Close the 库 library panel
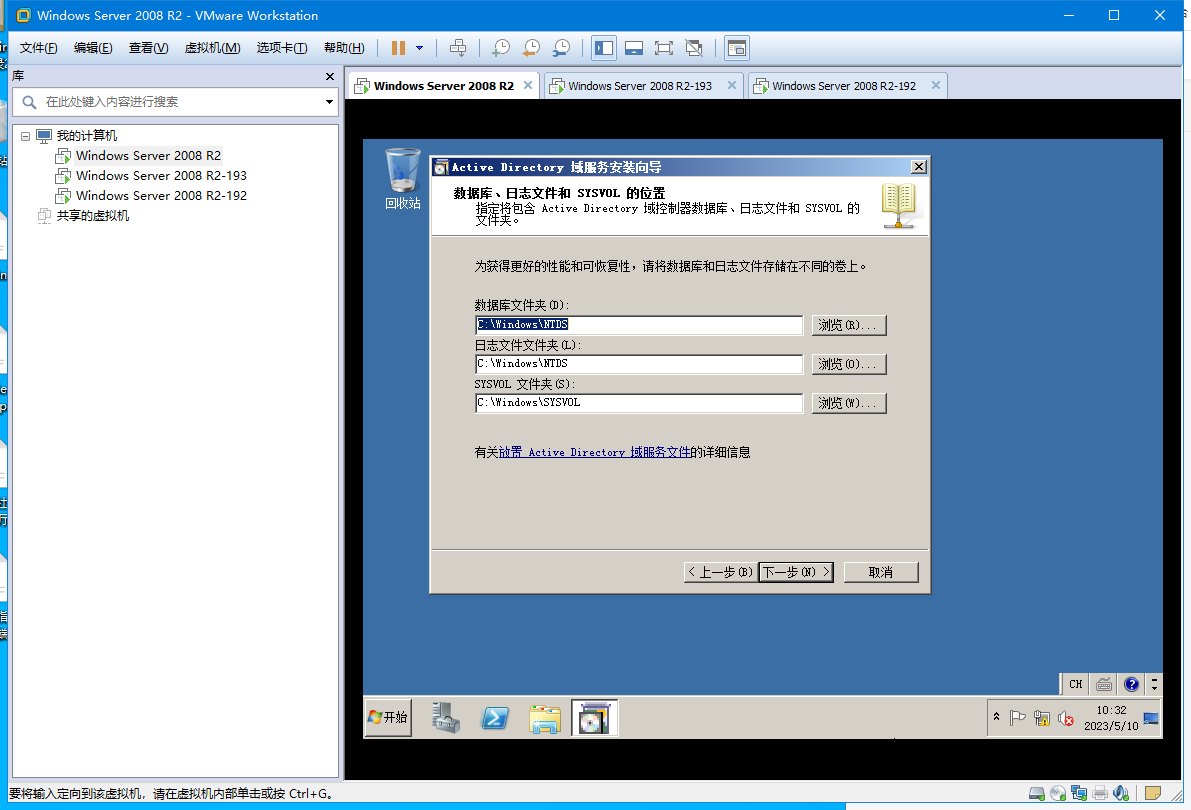The height and width of the screenshot is (810, 1191). tap(330, 76)
